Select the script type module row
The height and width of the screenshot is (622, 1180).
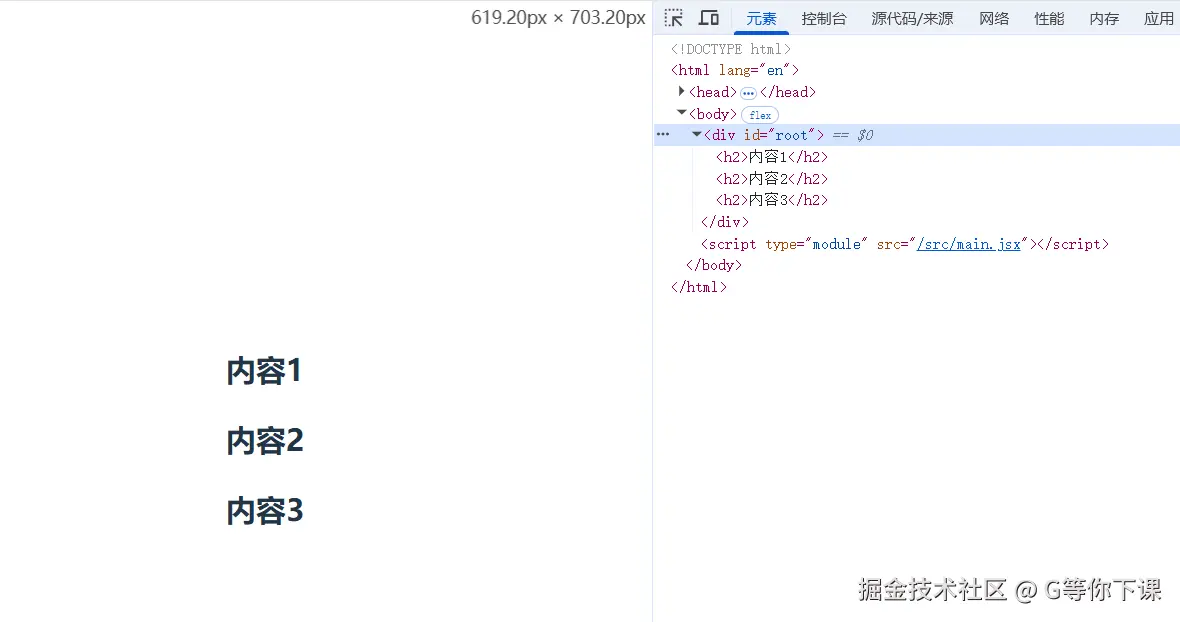905,244
